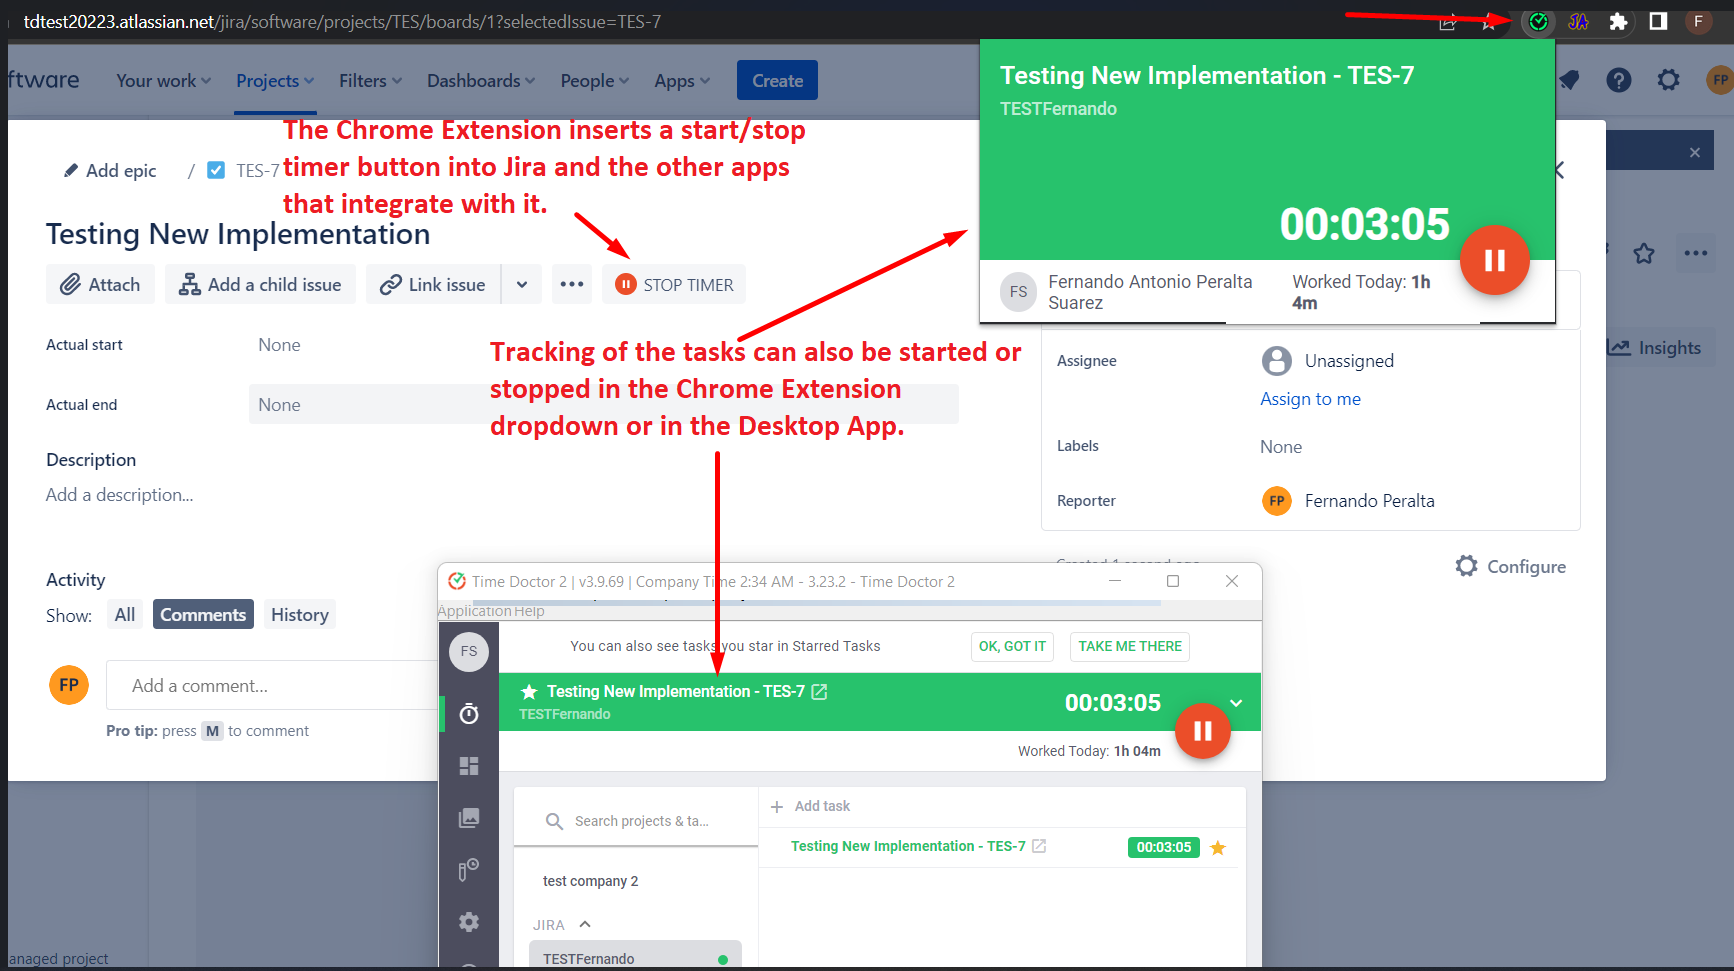Open issue three-dots menu at top right

pos(1696,253)
